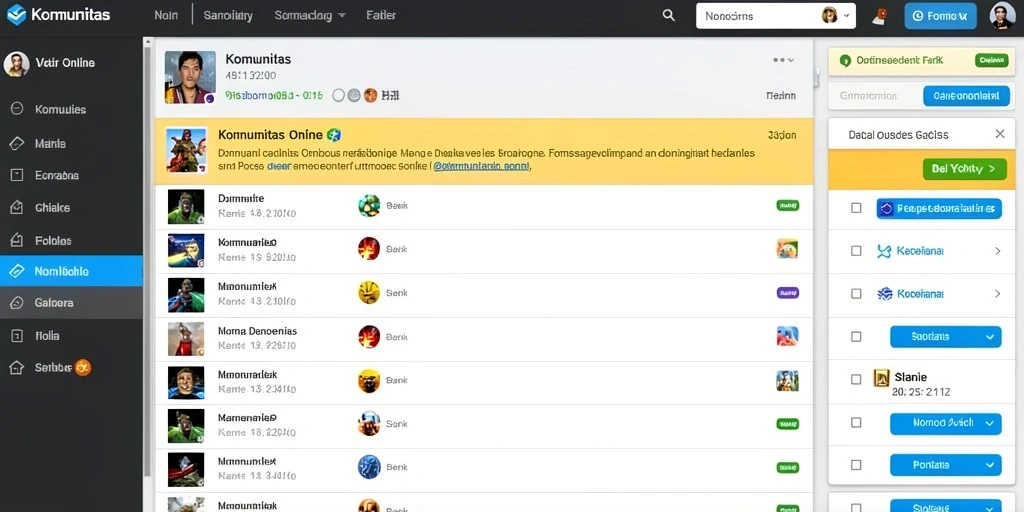Open the Komunitas logo icon at top left
Screen dimensions: 1024x512
(16, 14)
